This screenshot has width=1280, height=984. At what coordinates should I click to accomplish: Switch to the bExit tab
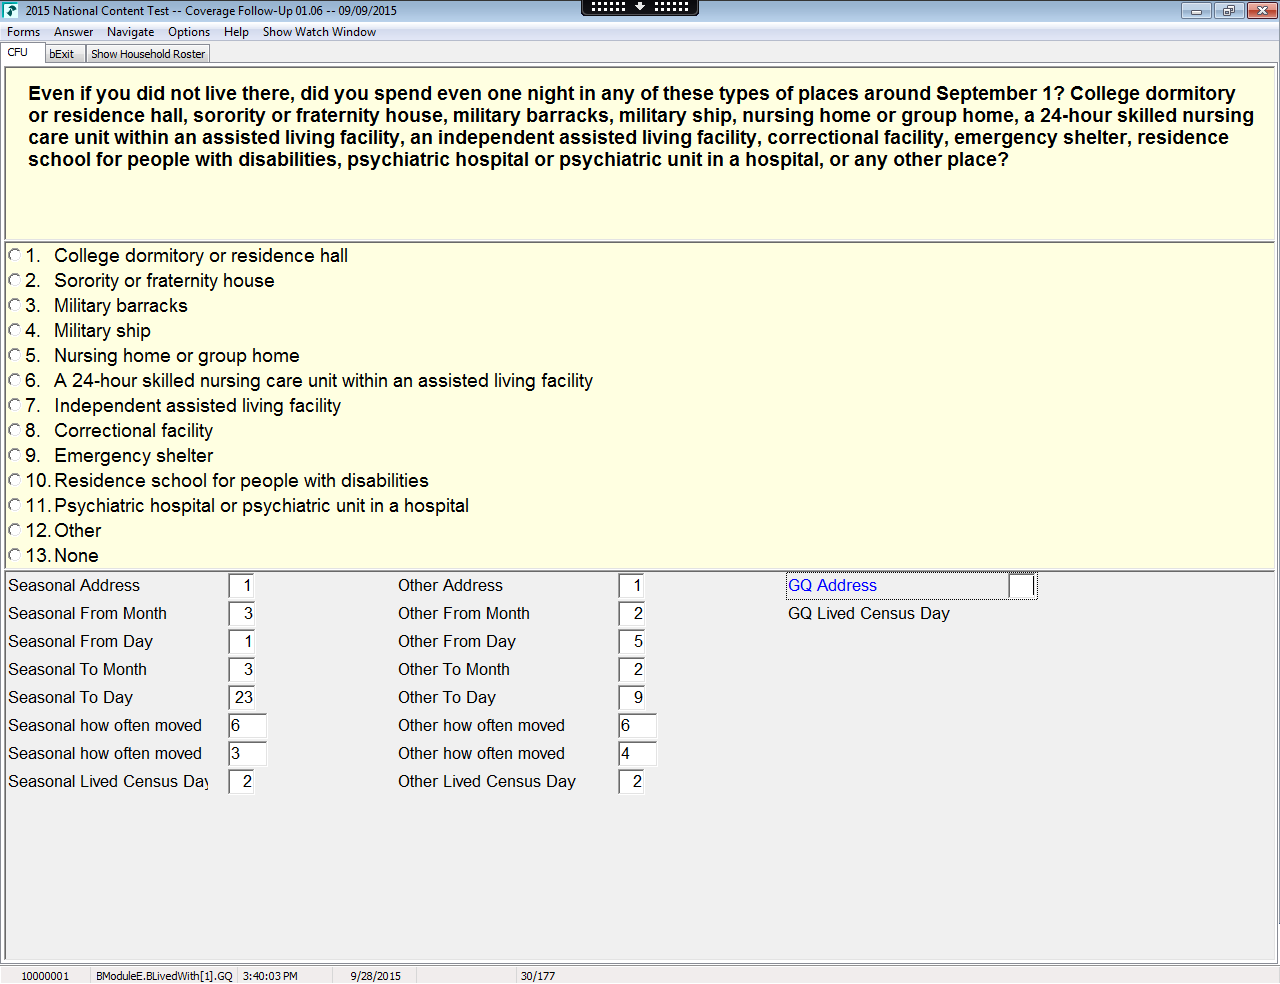click(x=65, y=54)
